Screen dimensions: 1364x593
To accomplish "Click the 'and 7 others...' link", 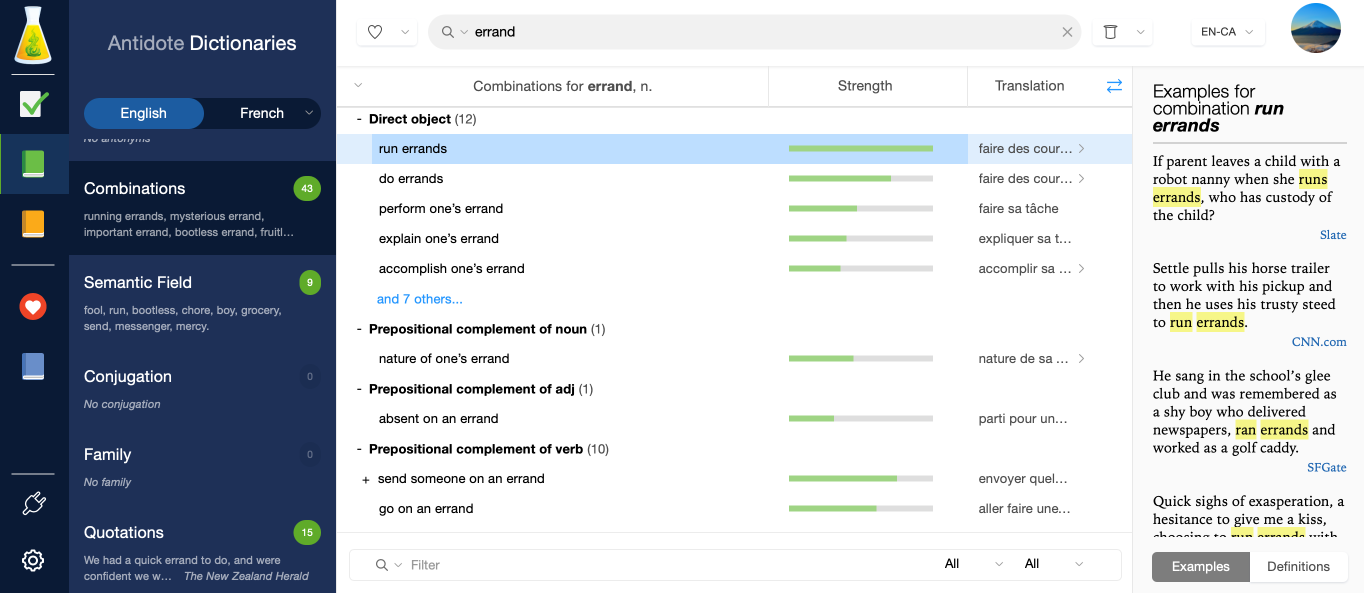I will [x=420, y=299].
